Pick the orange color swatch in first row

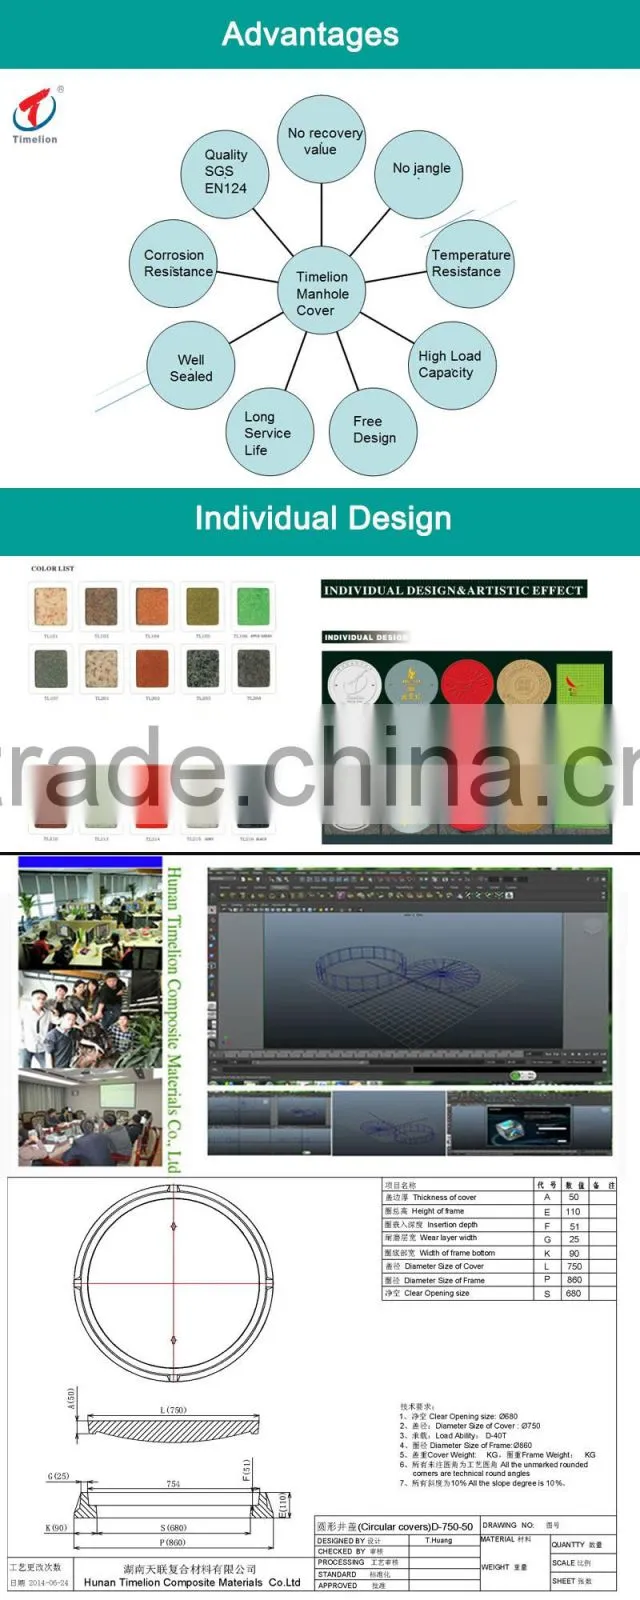pyautogui.click(x=152, y=606)
